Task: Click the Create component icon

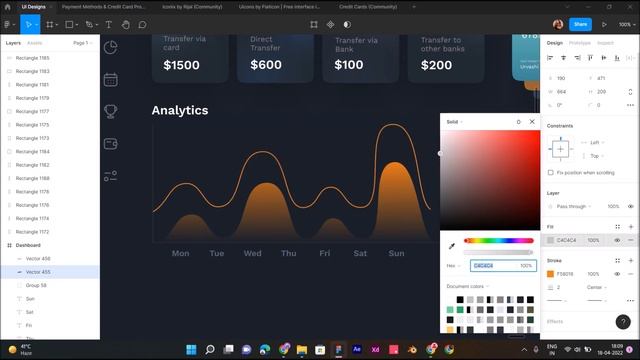Action: (x=330, y=25)
